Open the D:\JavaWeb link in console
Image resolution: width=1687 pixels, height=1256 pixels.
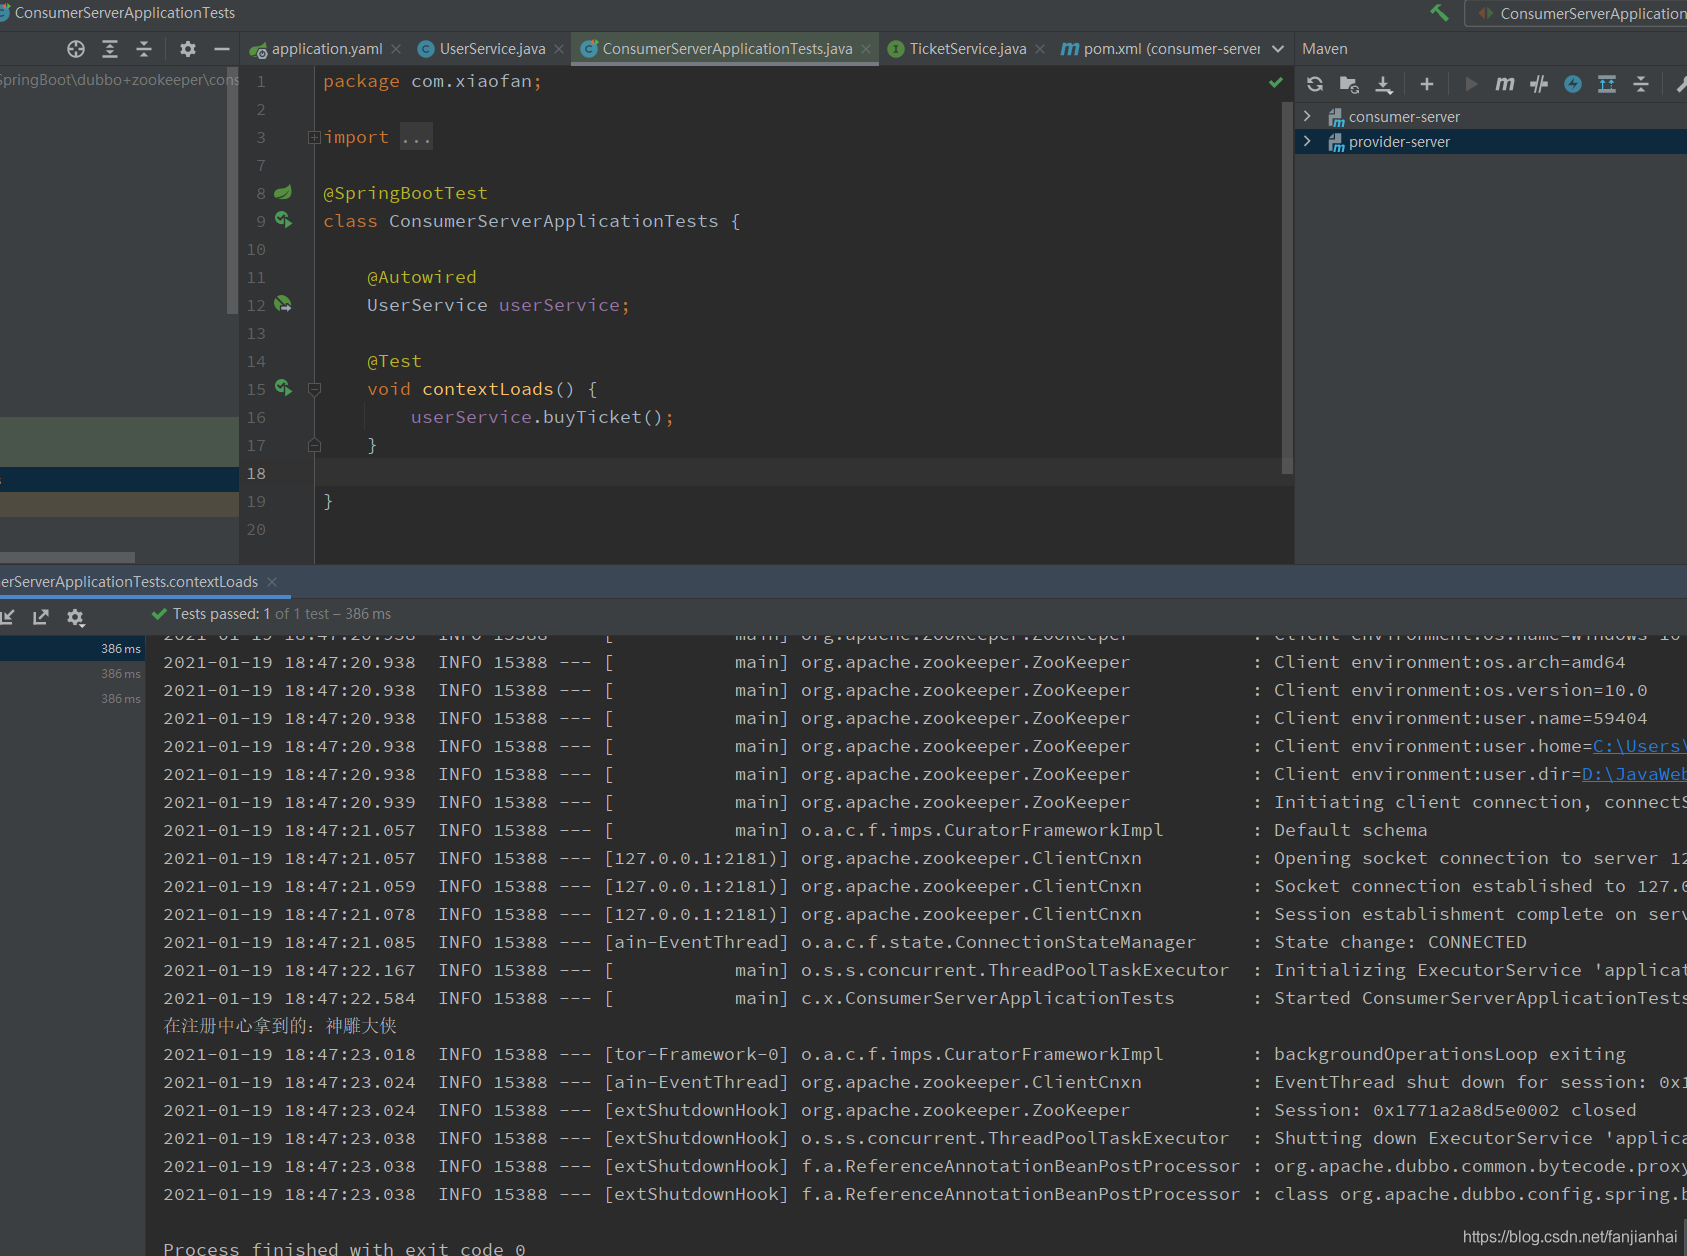click(1634, 774)
